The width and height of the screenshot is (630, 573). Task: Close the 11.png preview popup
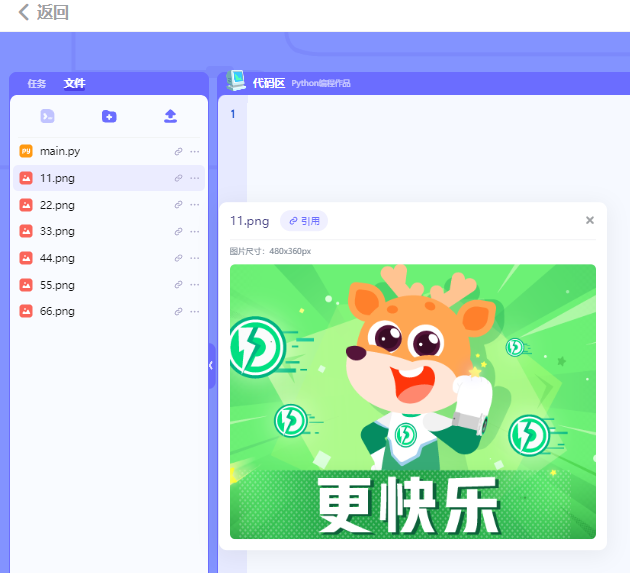click(589, 220)
